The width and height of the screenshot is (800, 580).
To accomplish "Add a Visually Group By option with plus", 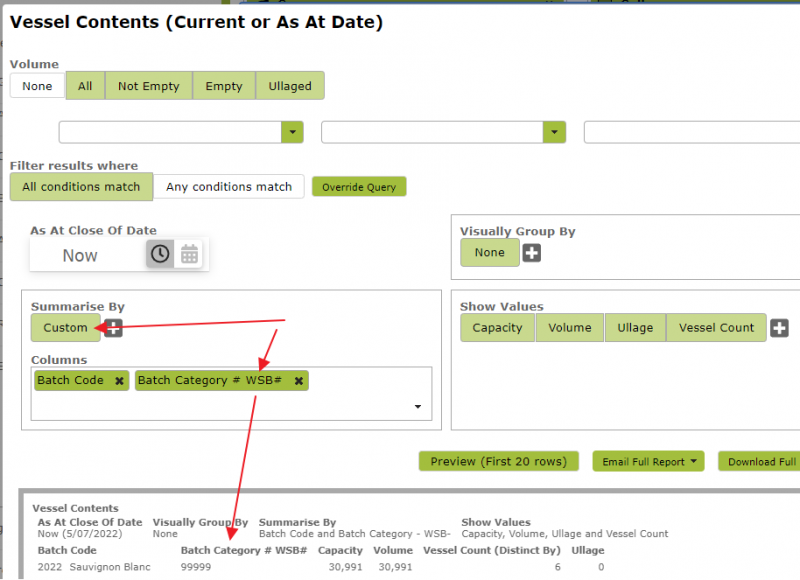I will [532, 253].
